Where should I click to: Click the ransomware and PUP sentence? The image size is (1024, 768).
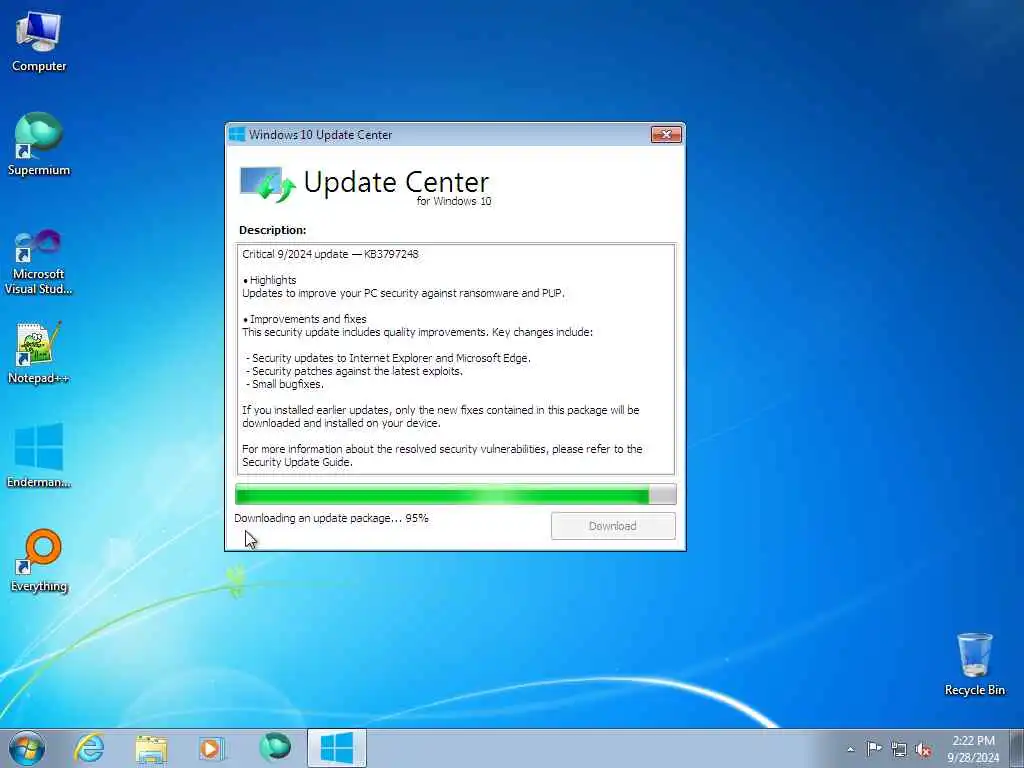[x=404, y=293]
